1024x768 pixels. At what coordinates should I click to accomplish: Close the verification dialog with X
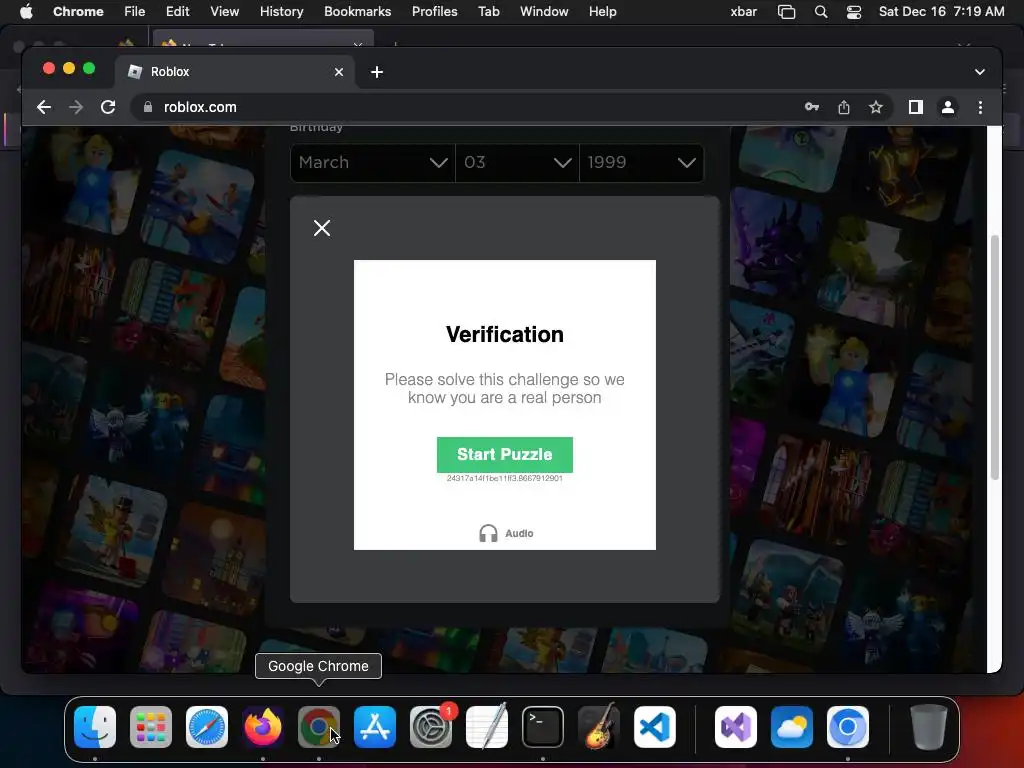pyautogui.click(x=322, y=228)
